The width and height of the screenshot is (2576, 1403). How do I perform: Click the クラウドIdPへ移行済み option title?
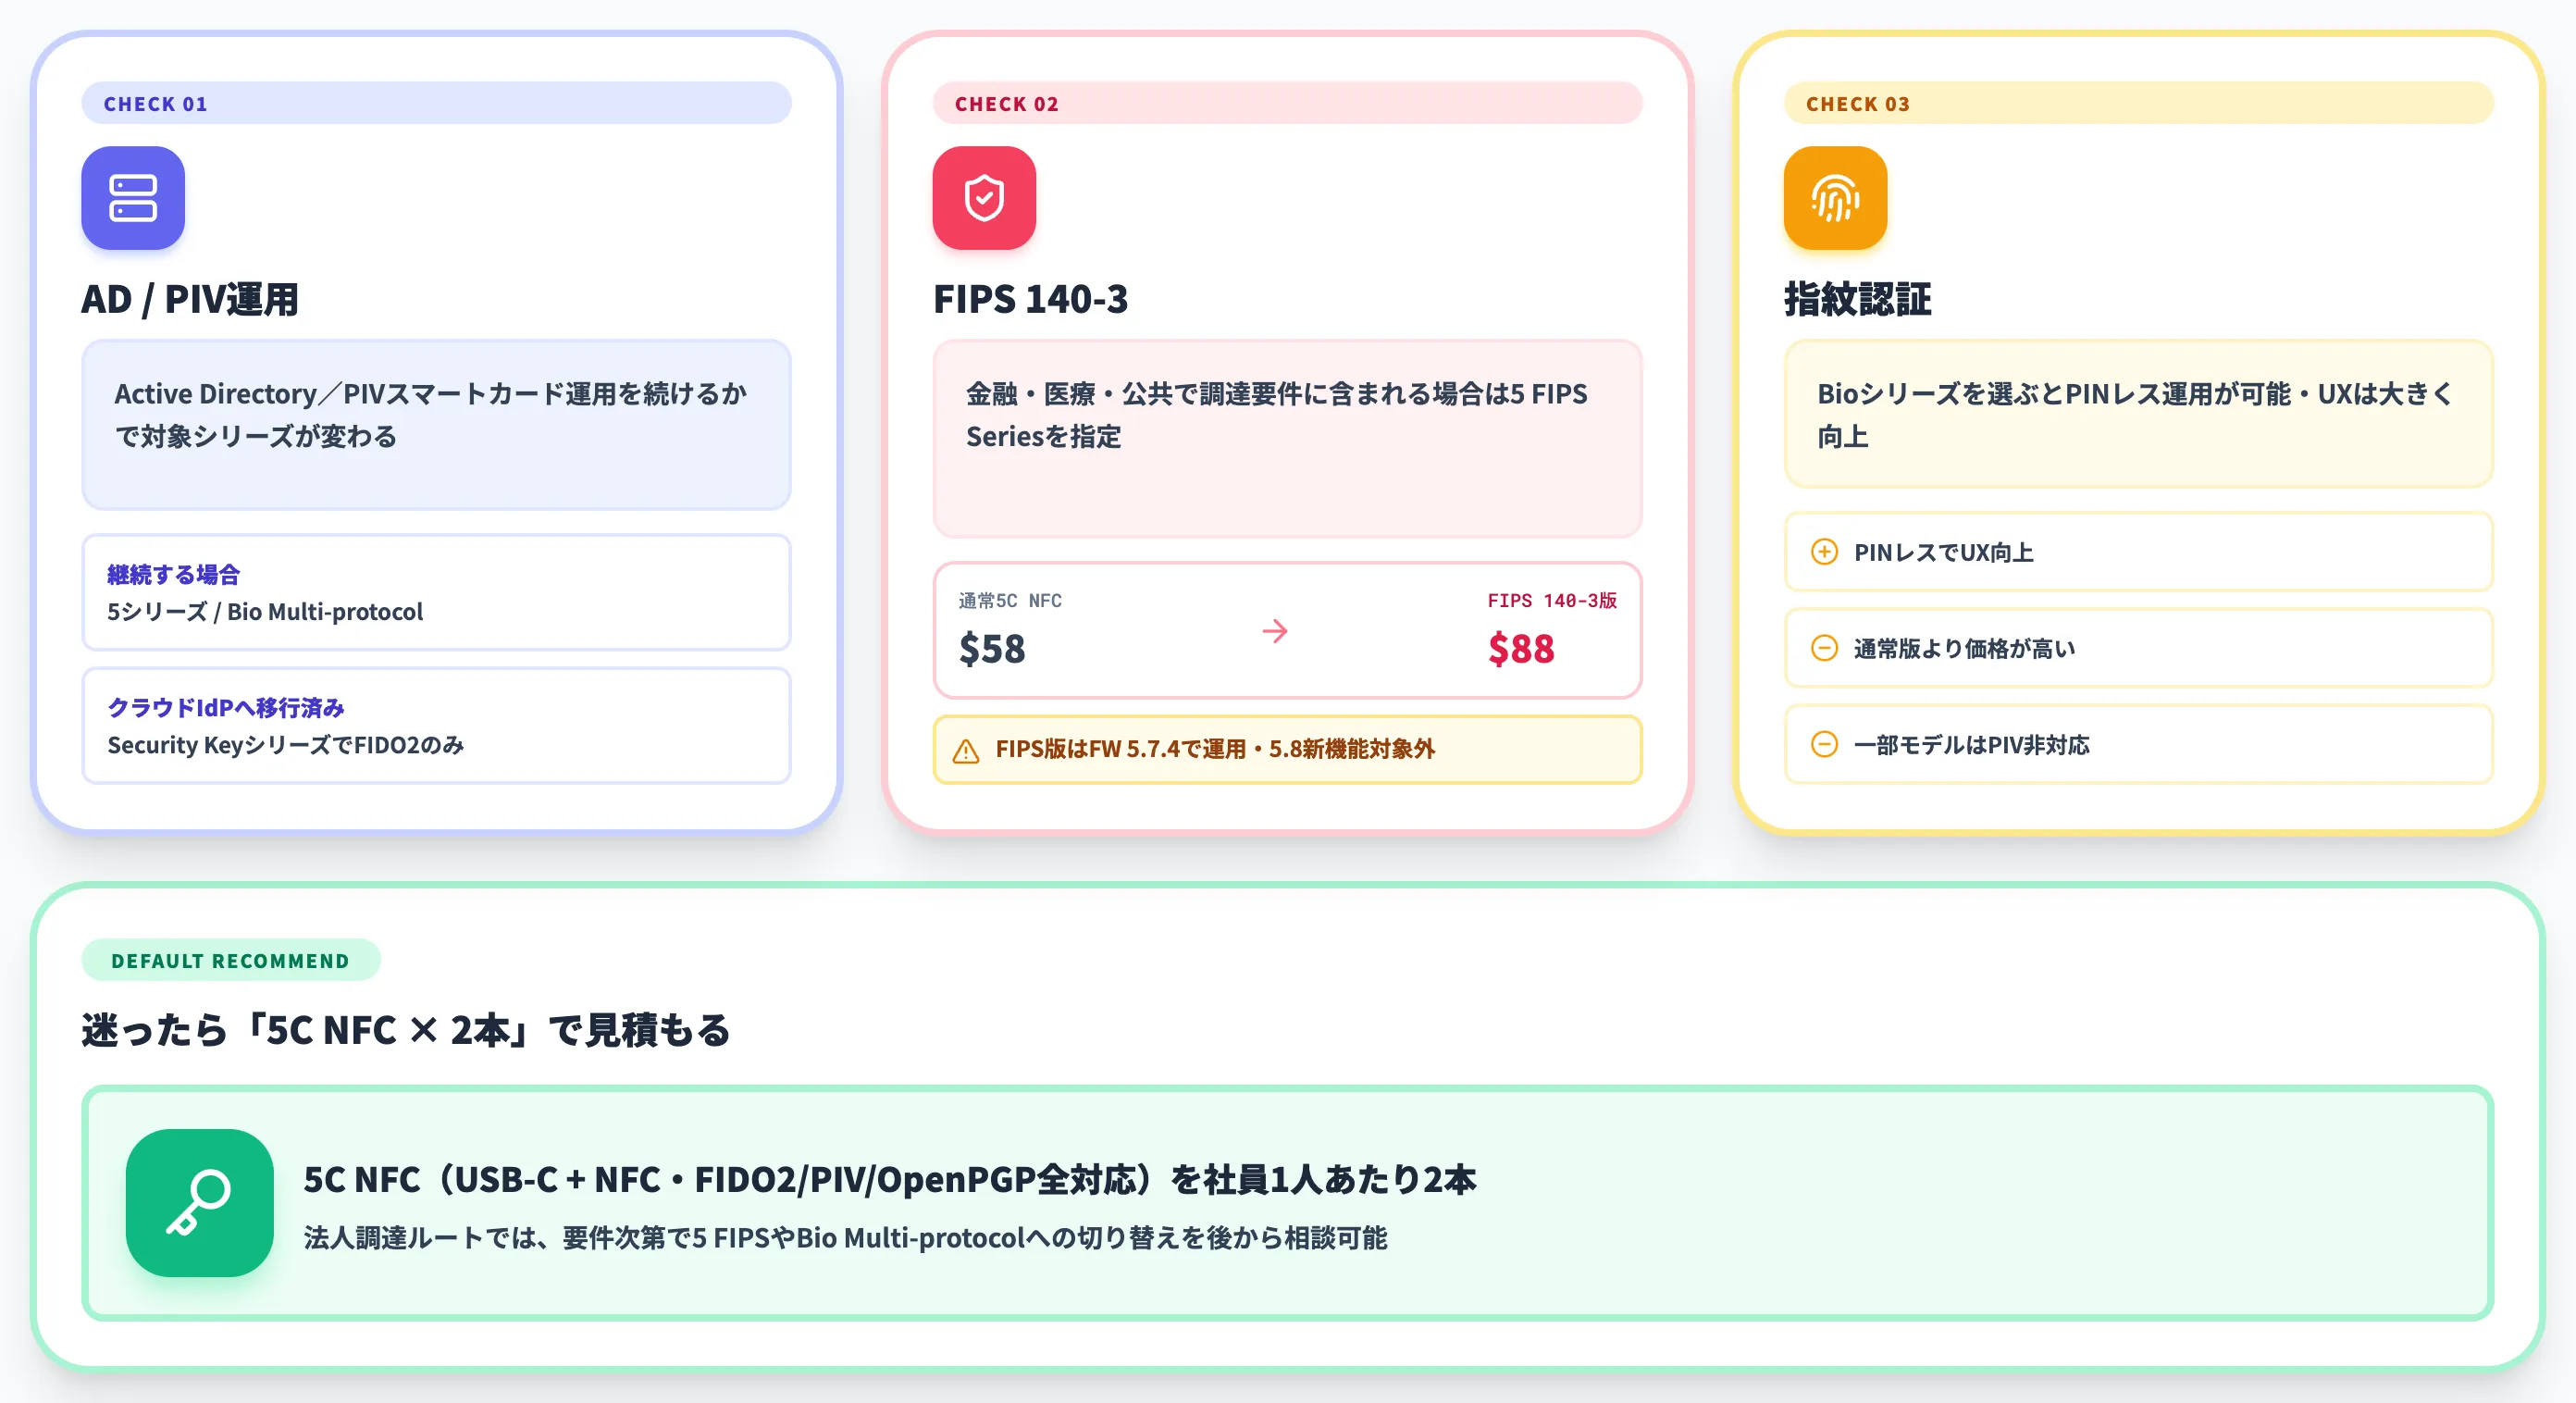225,707
